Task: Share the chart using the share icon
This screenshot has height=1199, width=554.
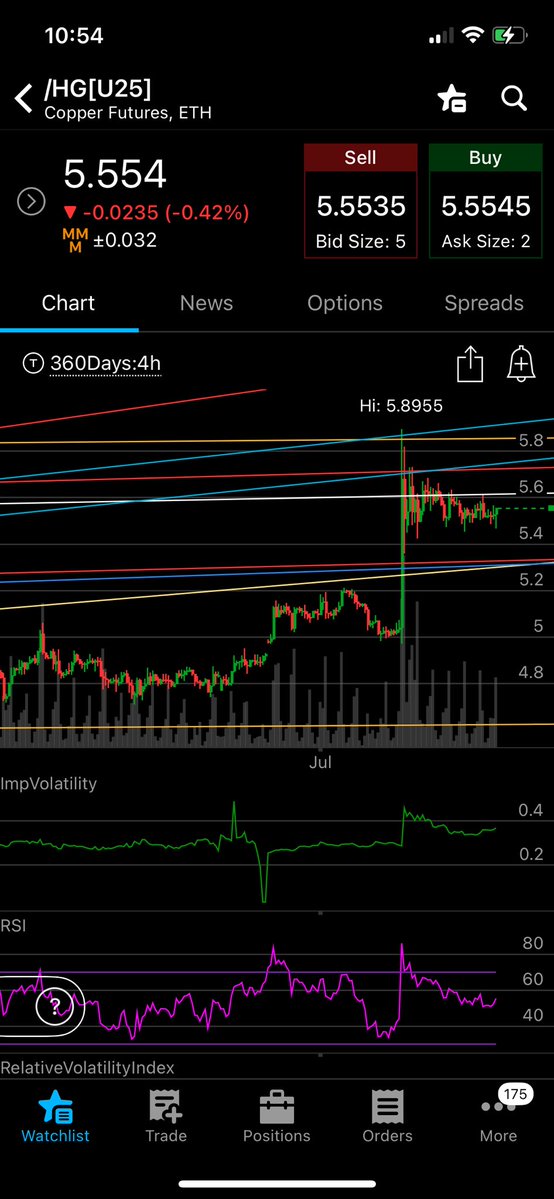Action: point(471,363)
